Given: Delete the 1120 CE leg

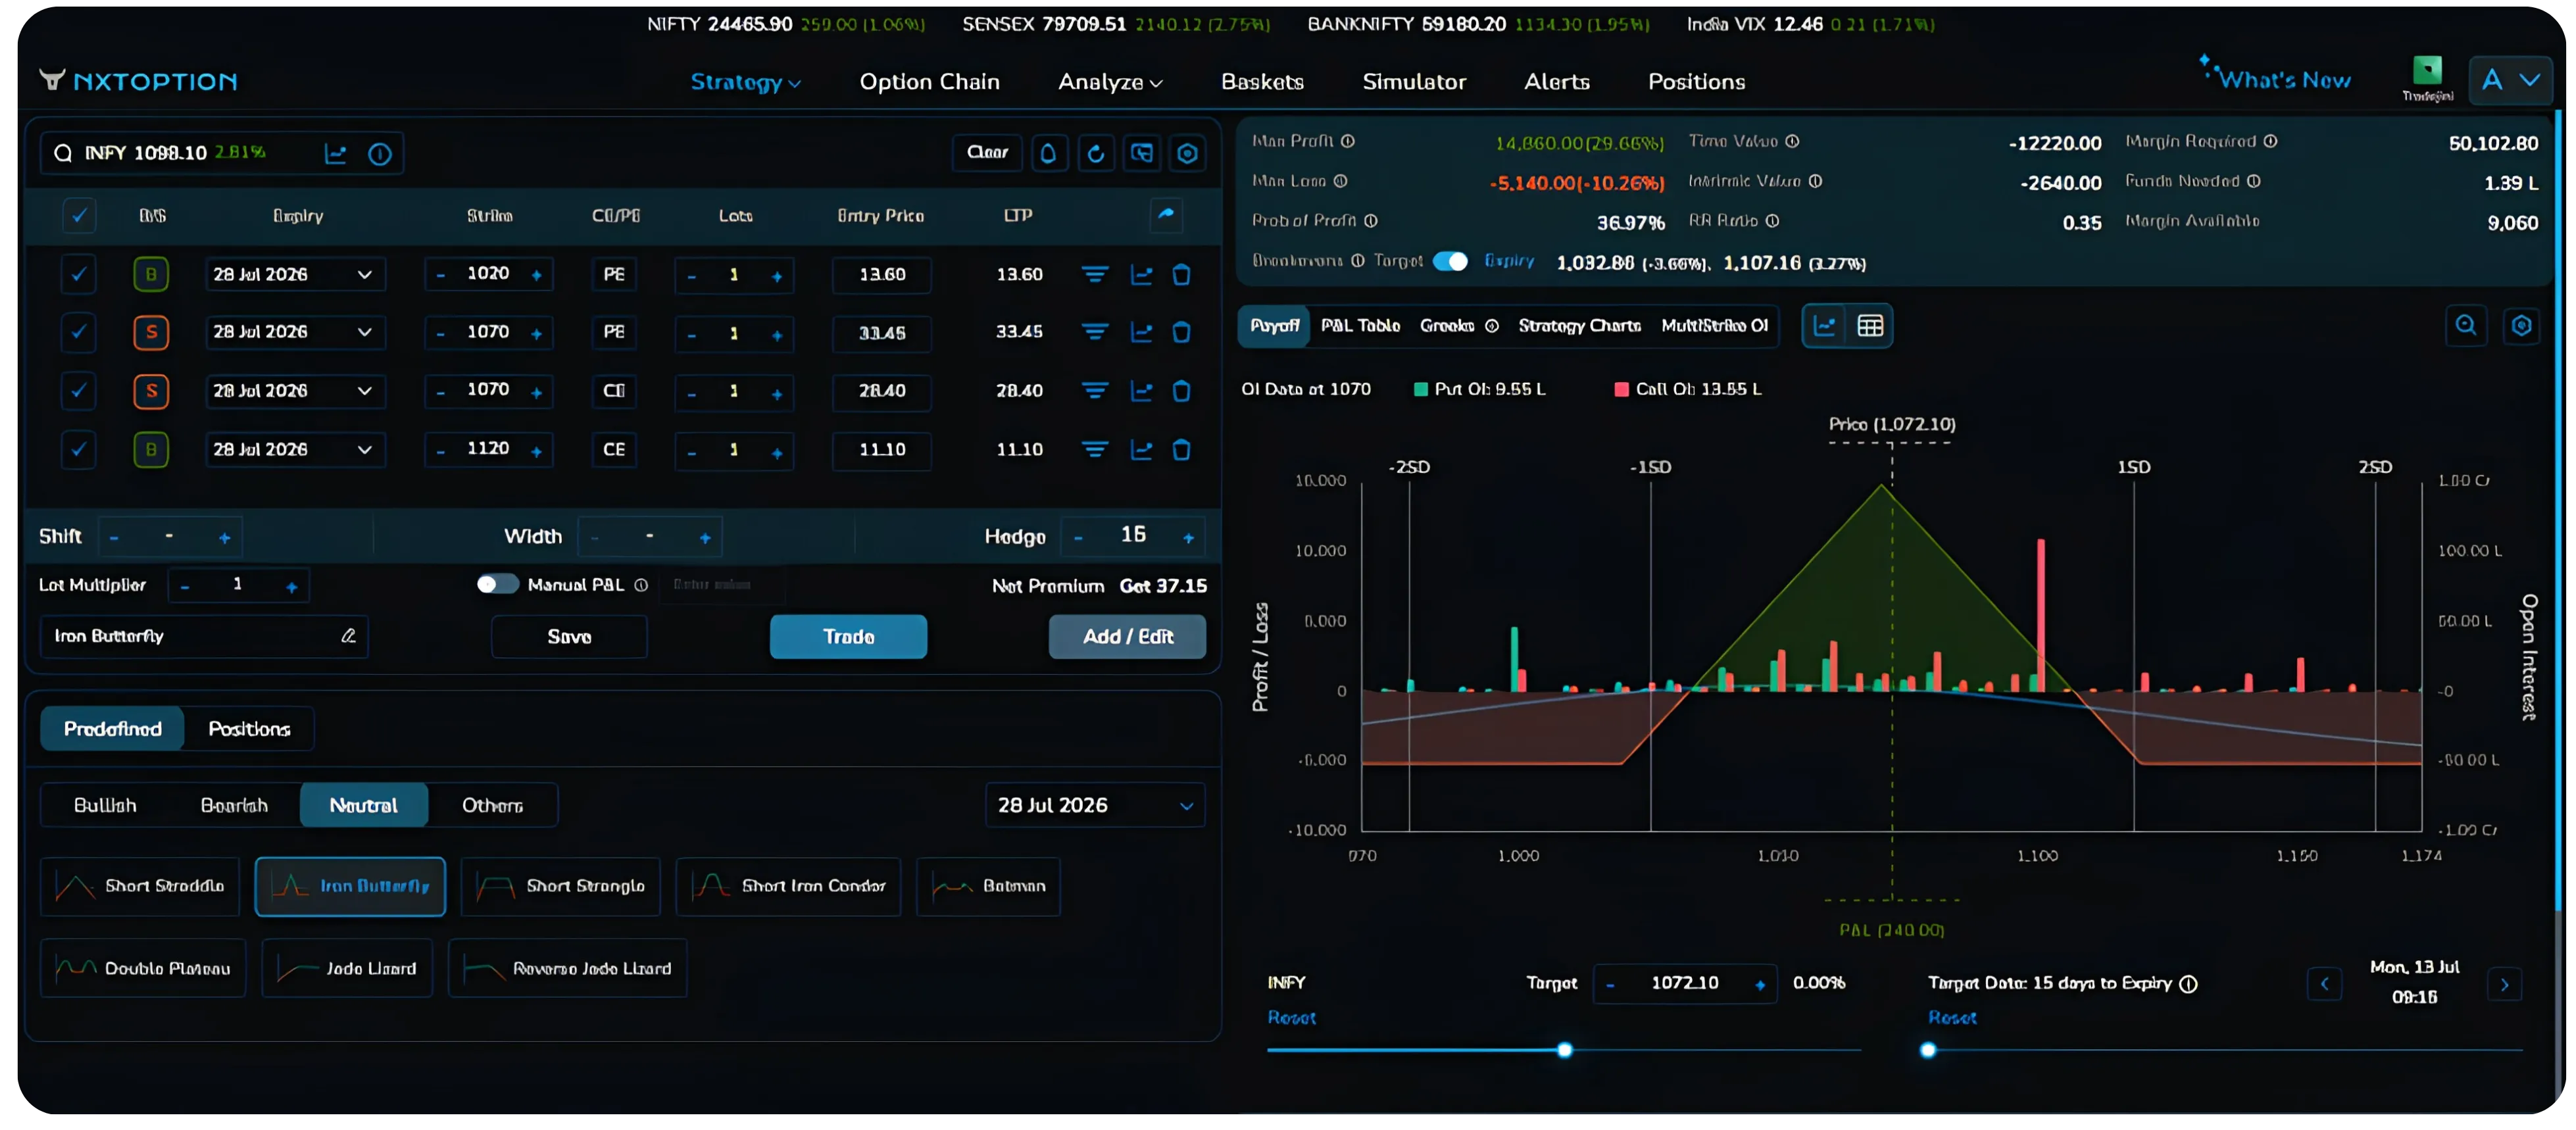Looking at the screenshot, I should tap(1181, 450).
